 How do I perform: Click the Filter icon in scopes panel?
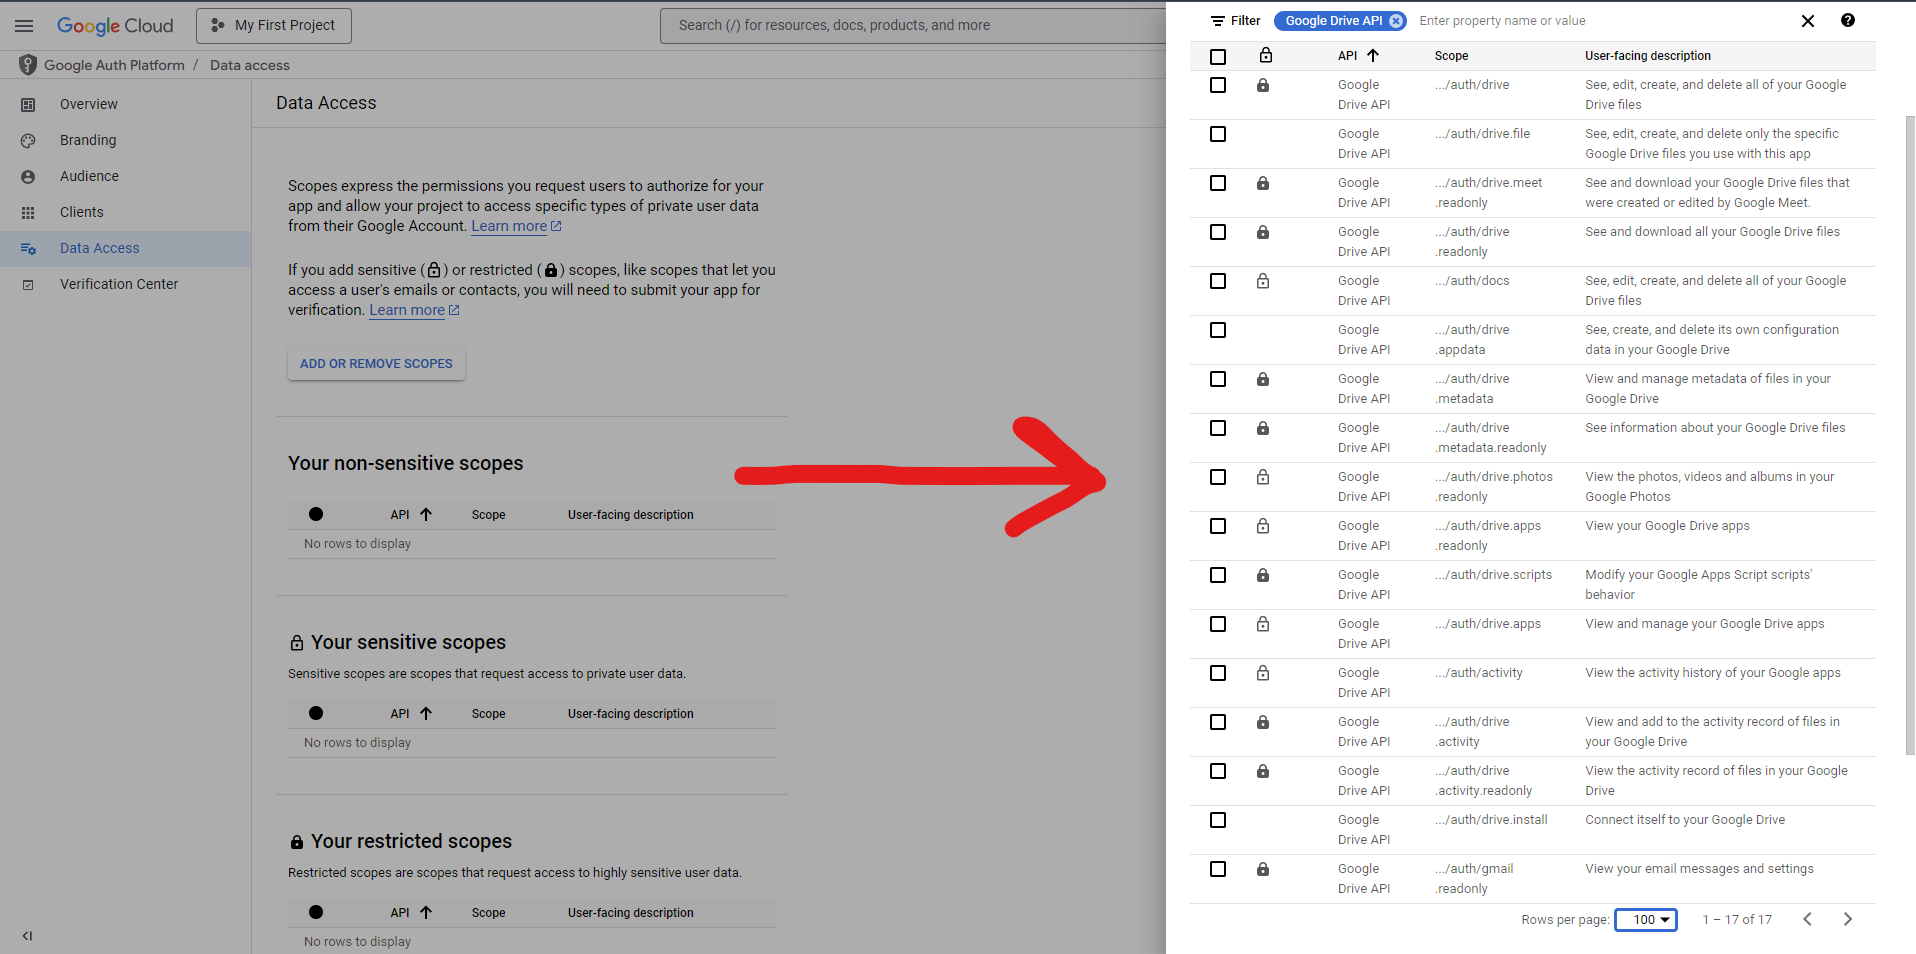1217,21
